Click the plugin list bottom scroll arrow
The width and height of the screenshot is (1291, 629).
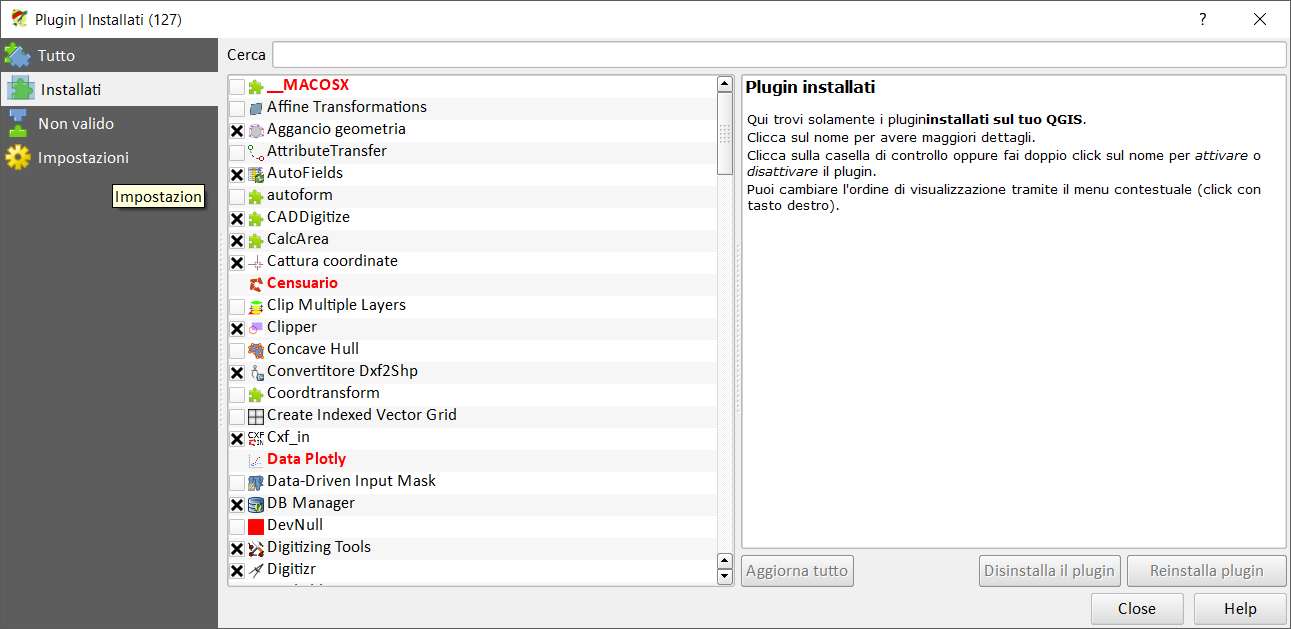point(726,576)
